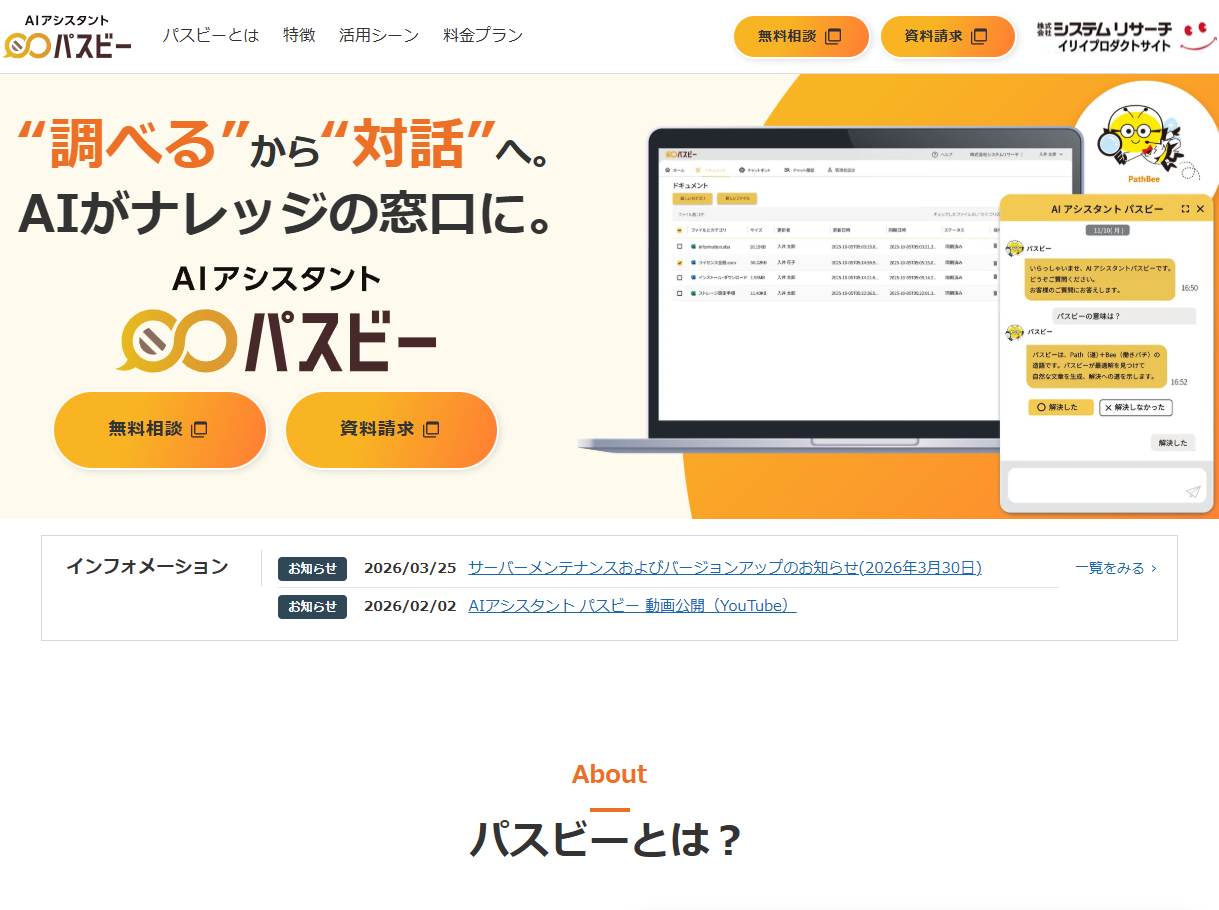Click the yellow 解決した button with circle
The image size is (1219, 910).
[x=1061, y=407]
